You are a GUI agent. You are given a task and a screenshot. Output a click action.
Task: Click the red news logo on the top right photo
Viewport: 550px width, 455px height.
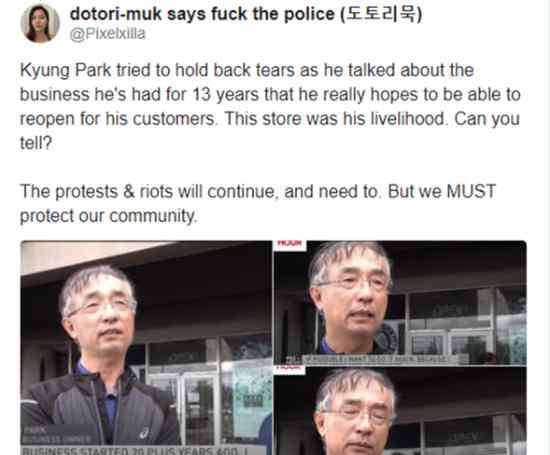[290, 244]
